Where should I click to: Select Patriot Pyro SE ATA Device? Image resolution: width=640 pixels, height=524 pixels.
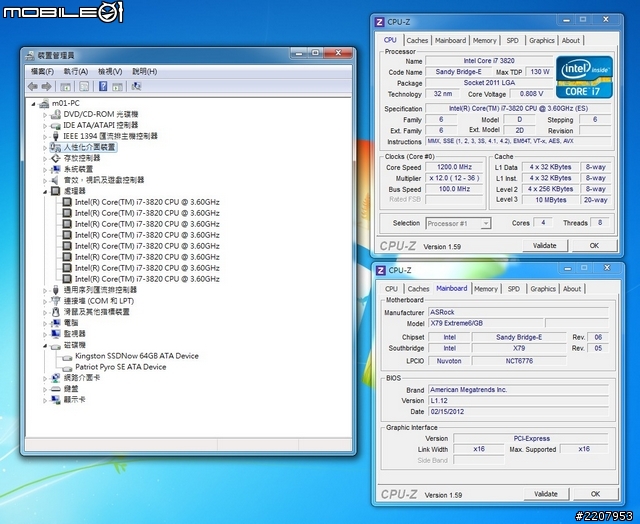(x=121, y=367)
